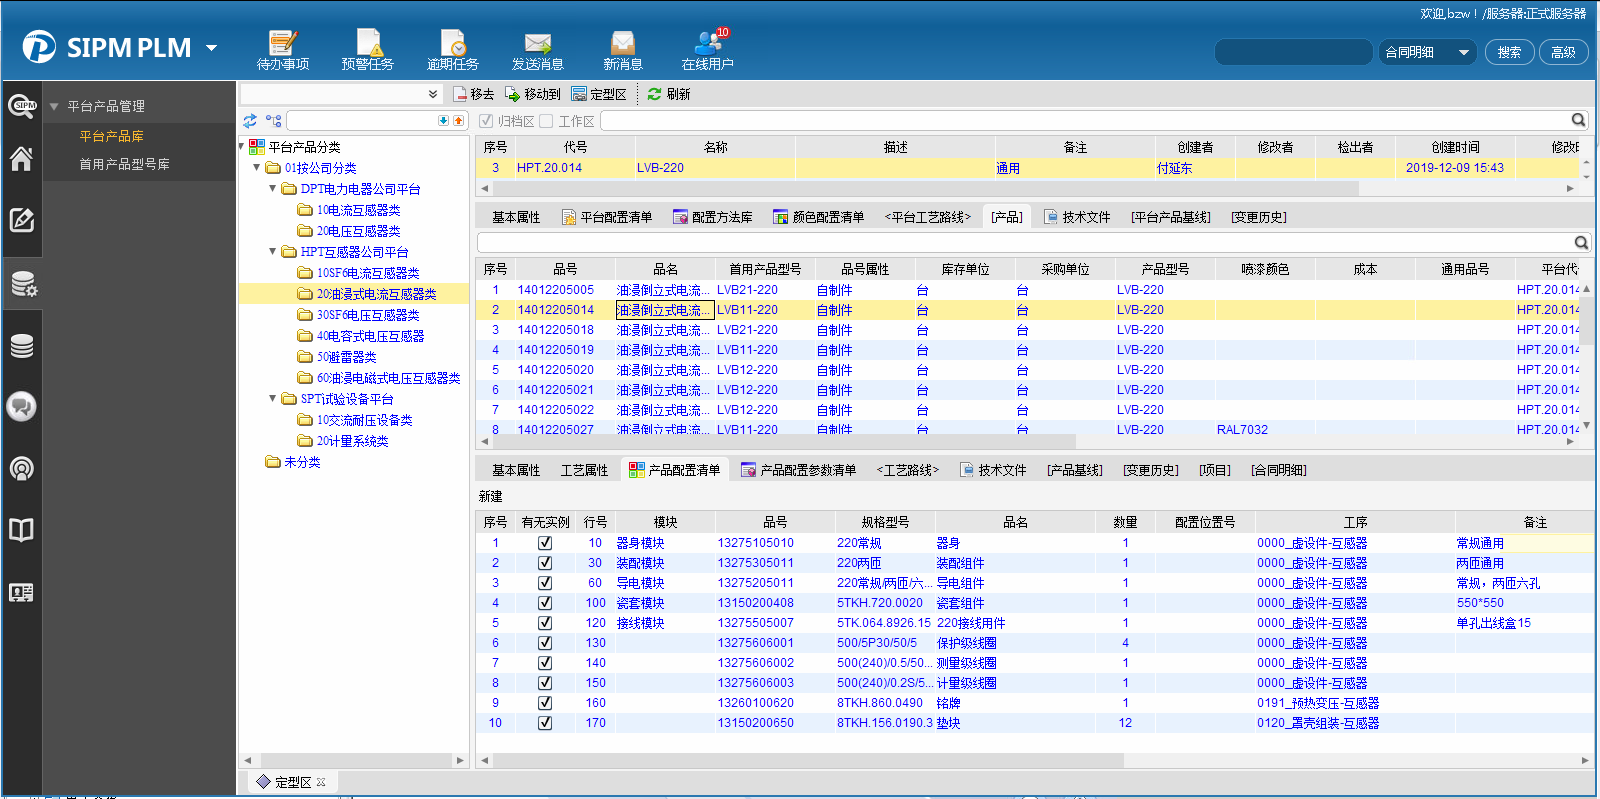1600x799 pixels.
Task: Uncheck 有无实例 checkbox in row 10
Action: coord(545,723)
